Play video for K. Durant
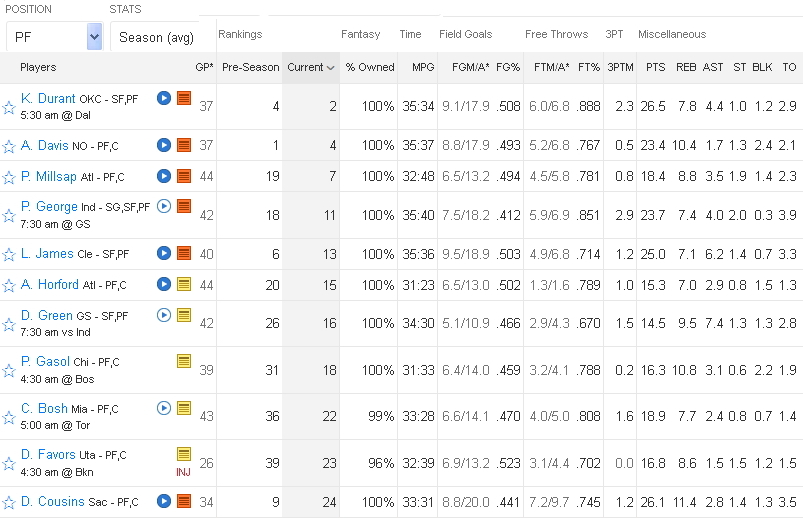Image resolution: width=803 pixels, height=518 pixels. tap(164, 99)
